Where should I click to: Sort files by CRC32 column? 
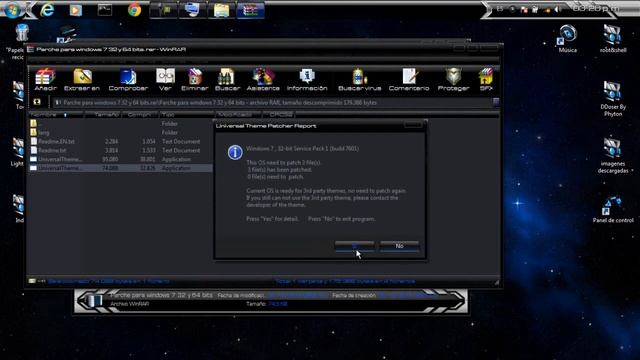(x=280, y=115)
